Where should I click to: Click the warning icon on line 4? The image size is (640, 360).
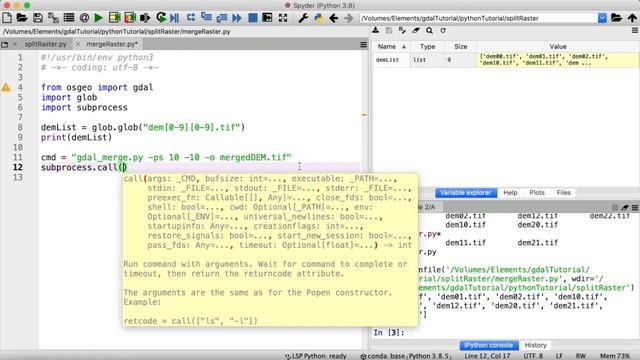[6, 87]
